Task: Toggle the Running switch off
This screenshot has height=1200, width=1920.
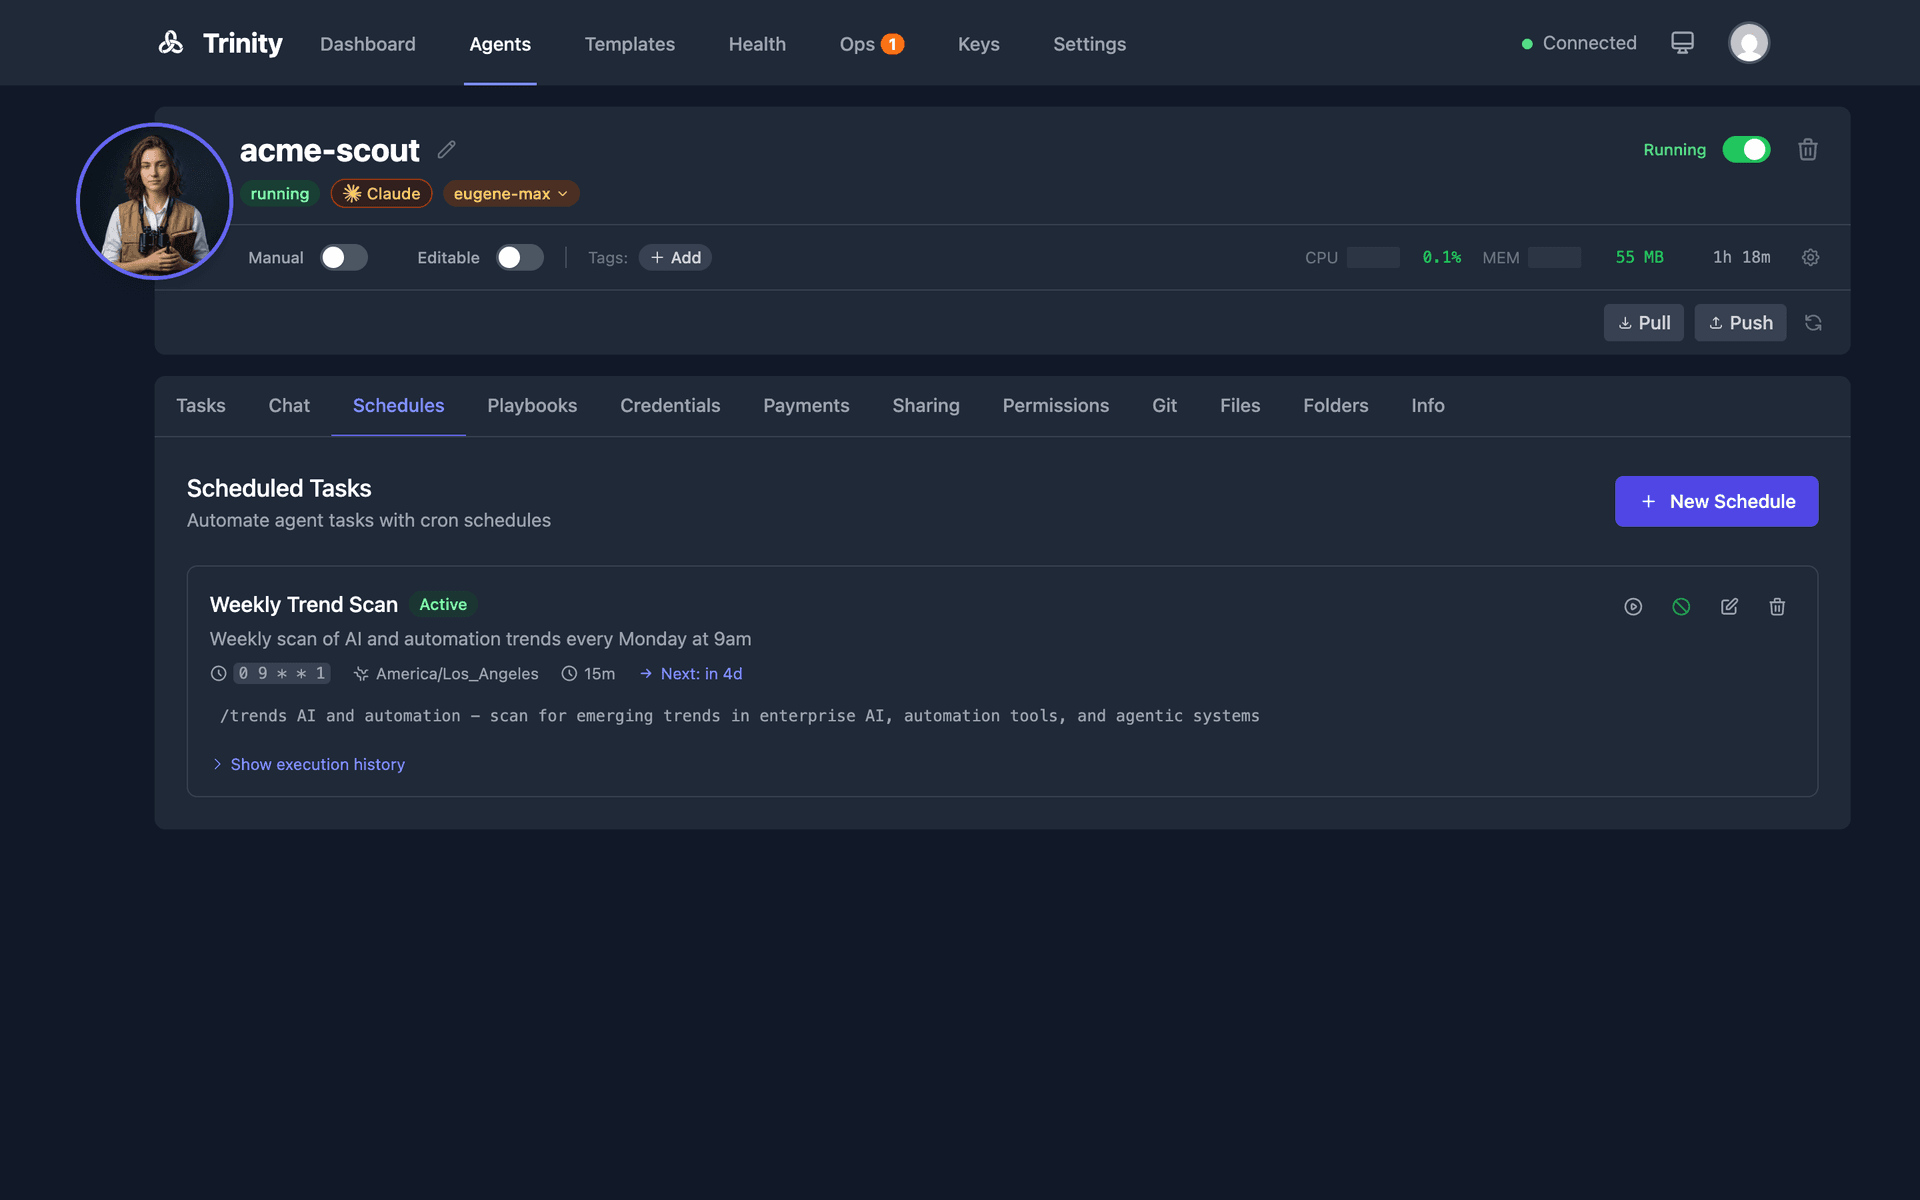Action: click(x=1746, y=150)
